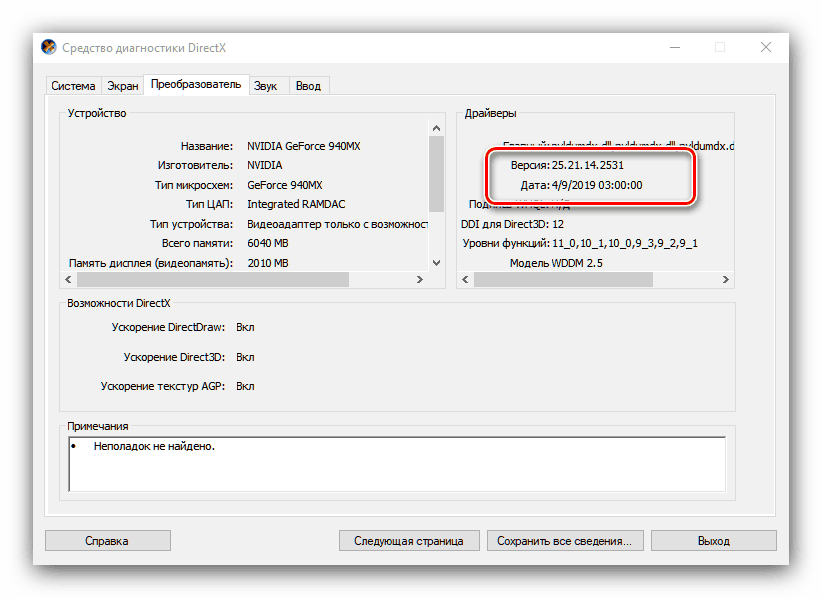Image resolution: width=822 pixels, height=598 pixels.
Task: Click down arrow of Устройство vertical scrollbar
Action: coord(436,263)
